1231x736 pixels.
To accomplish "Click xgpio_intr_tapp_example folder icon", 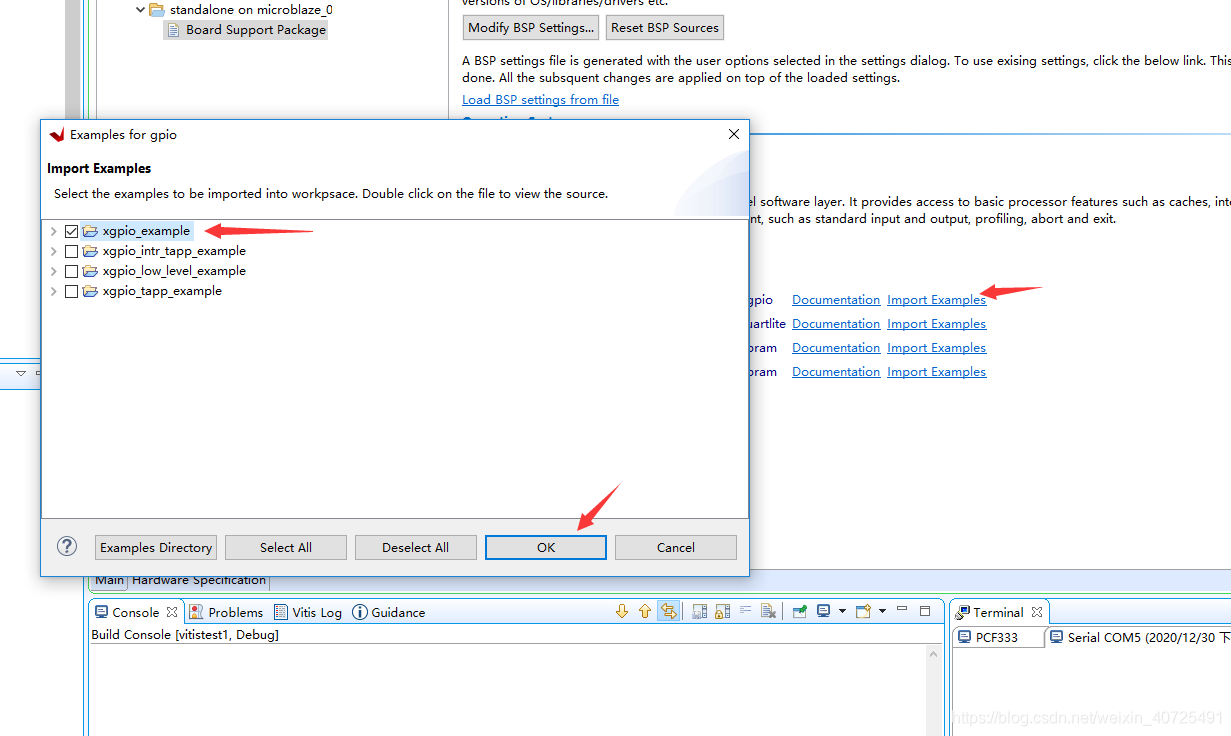I will click(90, 251).
